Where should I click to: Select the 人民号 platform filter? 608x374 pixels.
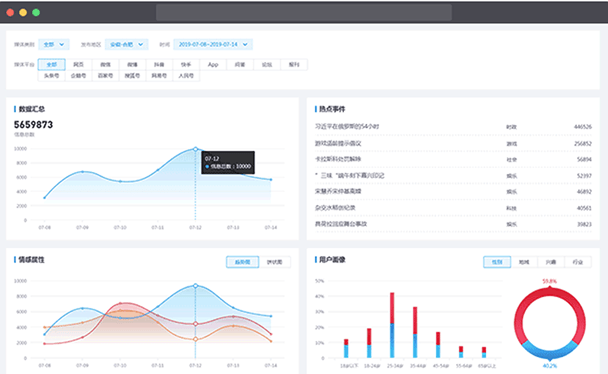click(186, 76)
